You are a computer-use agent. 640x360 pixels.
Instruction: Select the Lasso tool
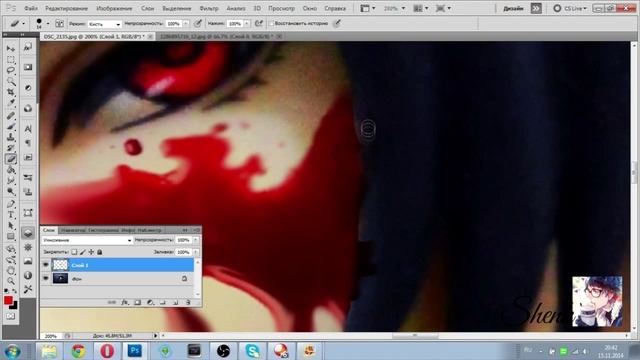[11, 70]
